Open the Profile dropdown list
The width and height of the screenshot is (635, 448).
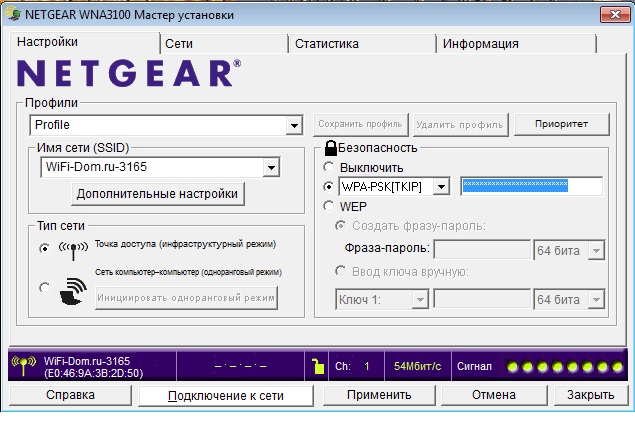click(293, 126)
